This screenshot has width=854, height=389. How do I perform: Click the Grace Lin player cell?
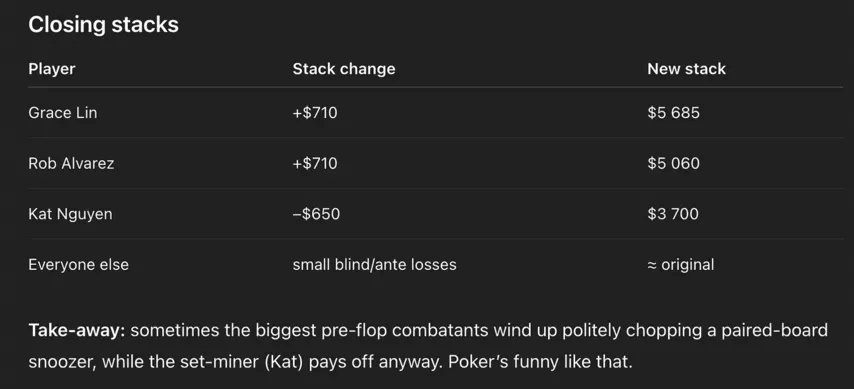[63, 113]
